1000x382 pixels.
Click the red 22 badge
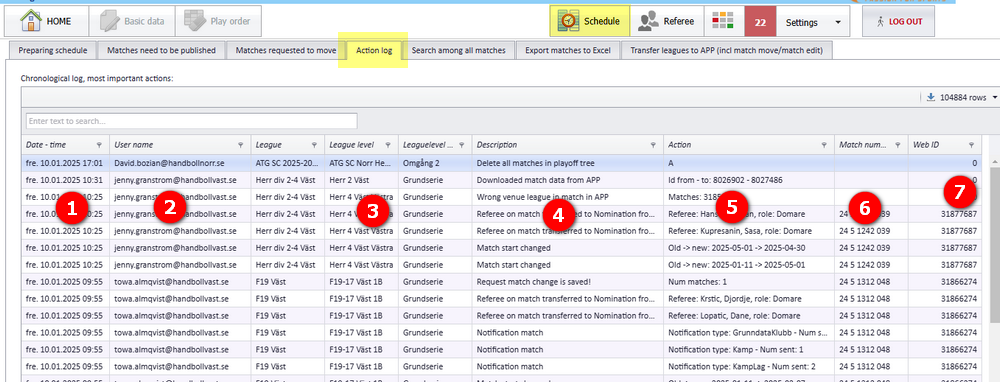760,22
